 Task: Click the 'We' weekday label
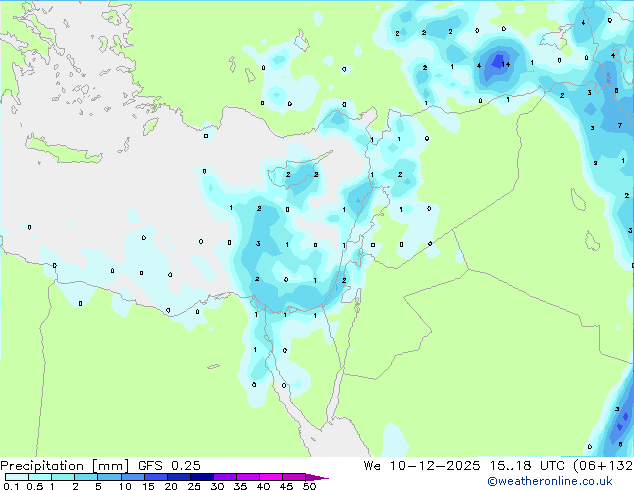click(372, 465)
